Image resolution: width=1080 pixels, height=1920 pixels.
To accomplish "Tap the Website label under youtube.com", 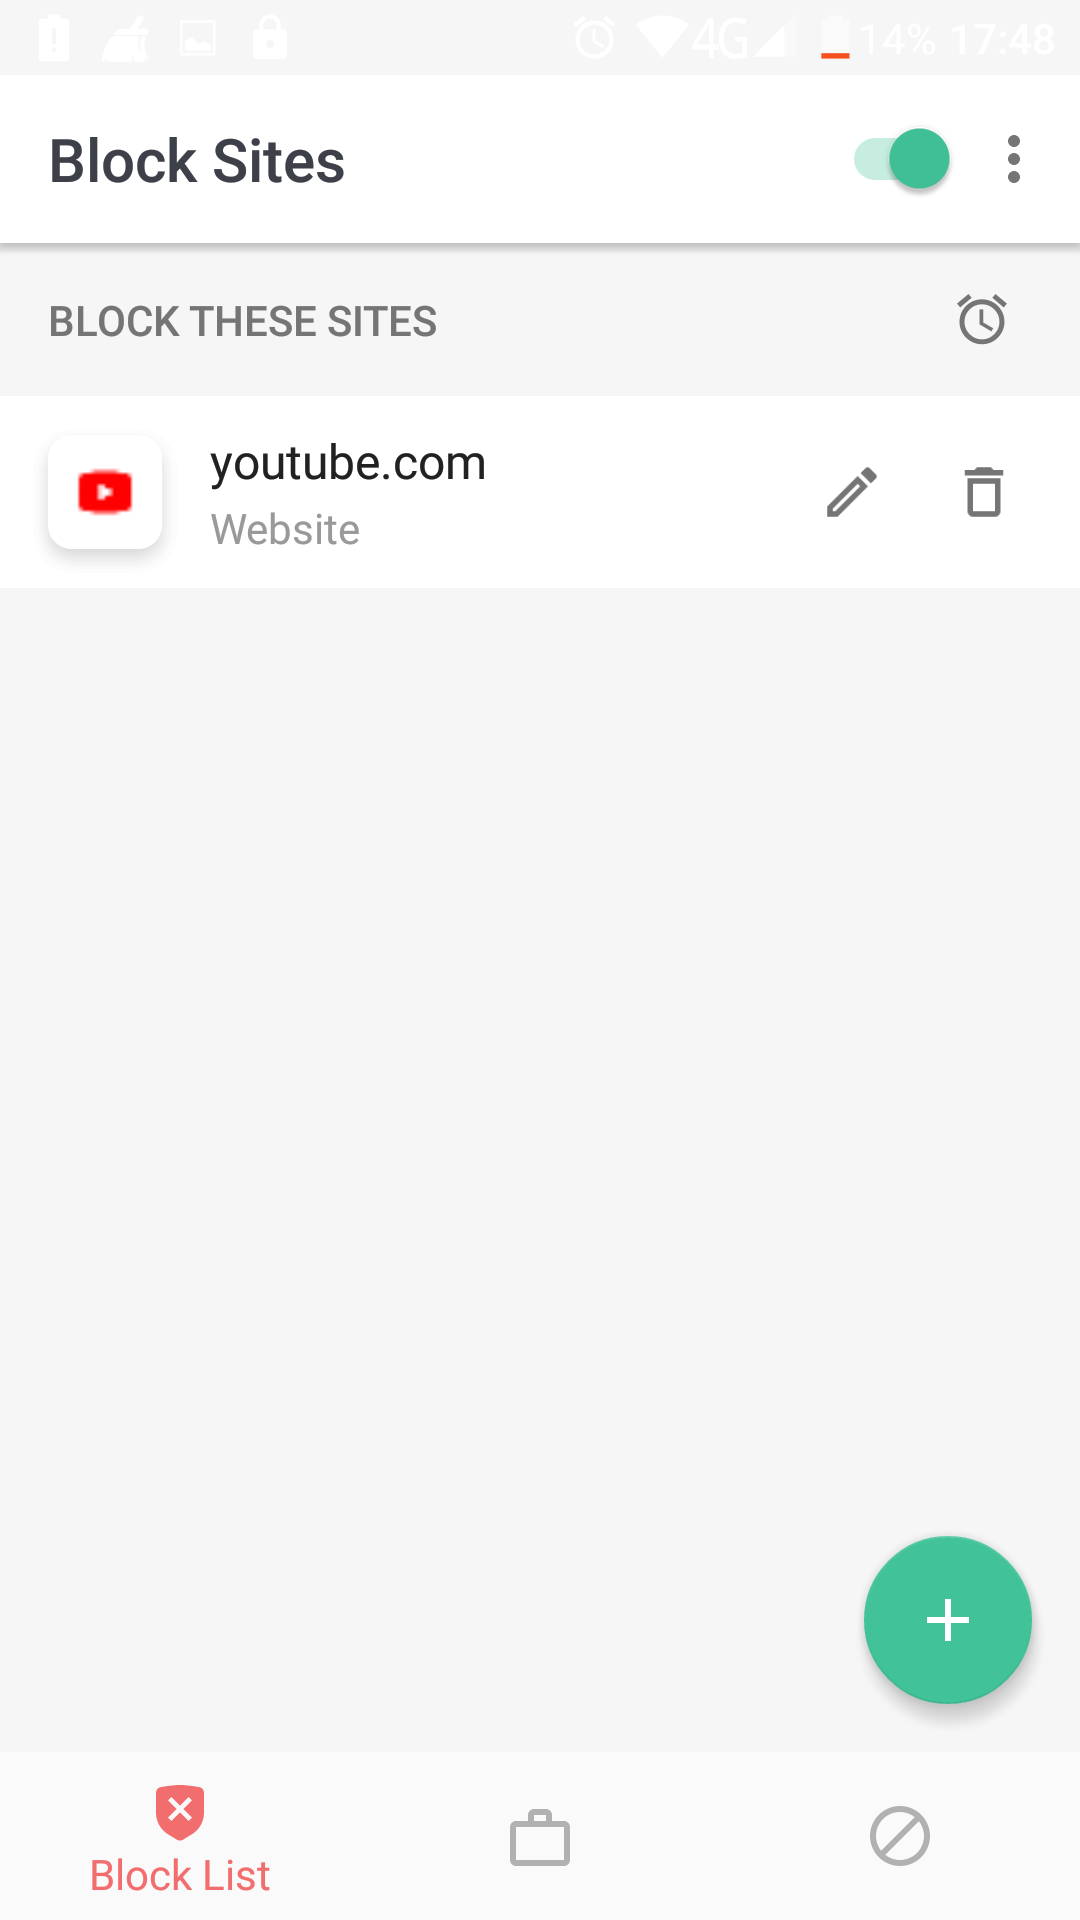I will point(285,530).
